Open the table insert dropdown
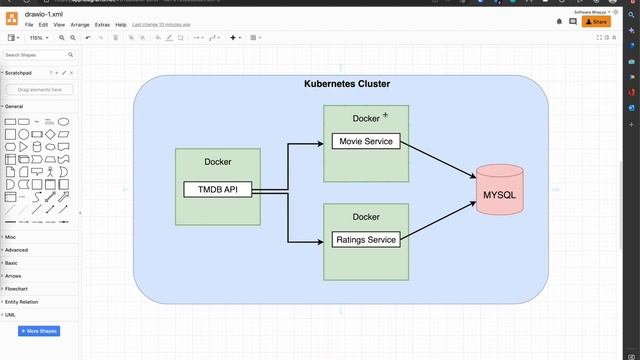 pos(256,38)
